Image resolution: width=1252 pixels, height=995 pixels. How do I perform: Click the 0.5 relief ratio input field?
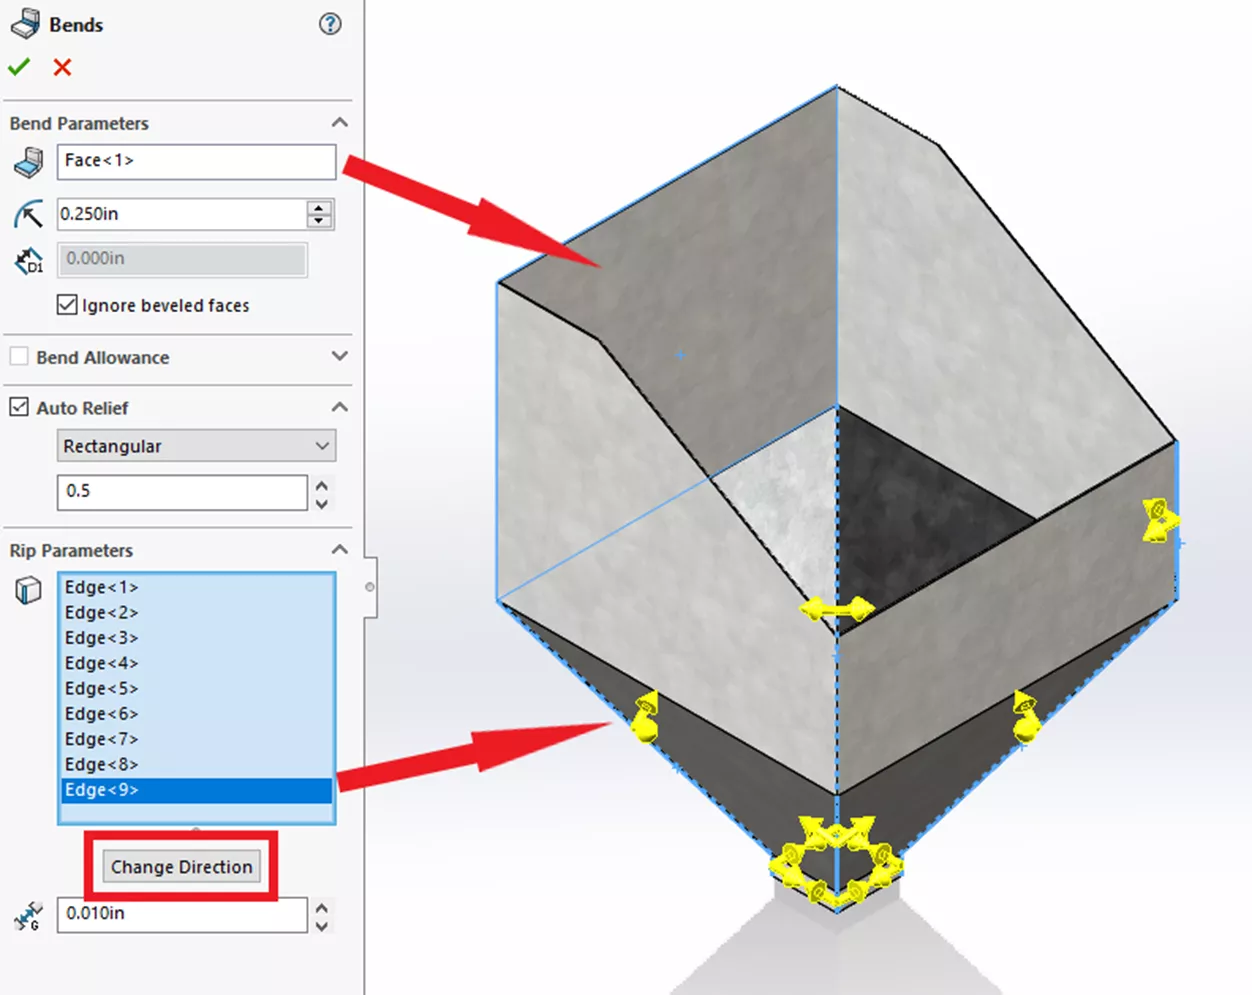click(x=180, y=492)
